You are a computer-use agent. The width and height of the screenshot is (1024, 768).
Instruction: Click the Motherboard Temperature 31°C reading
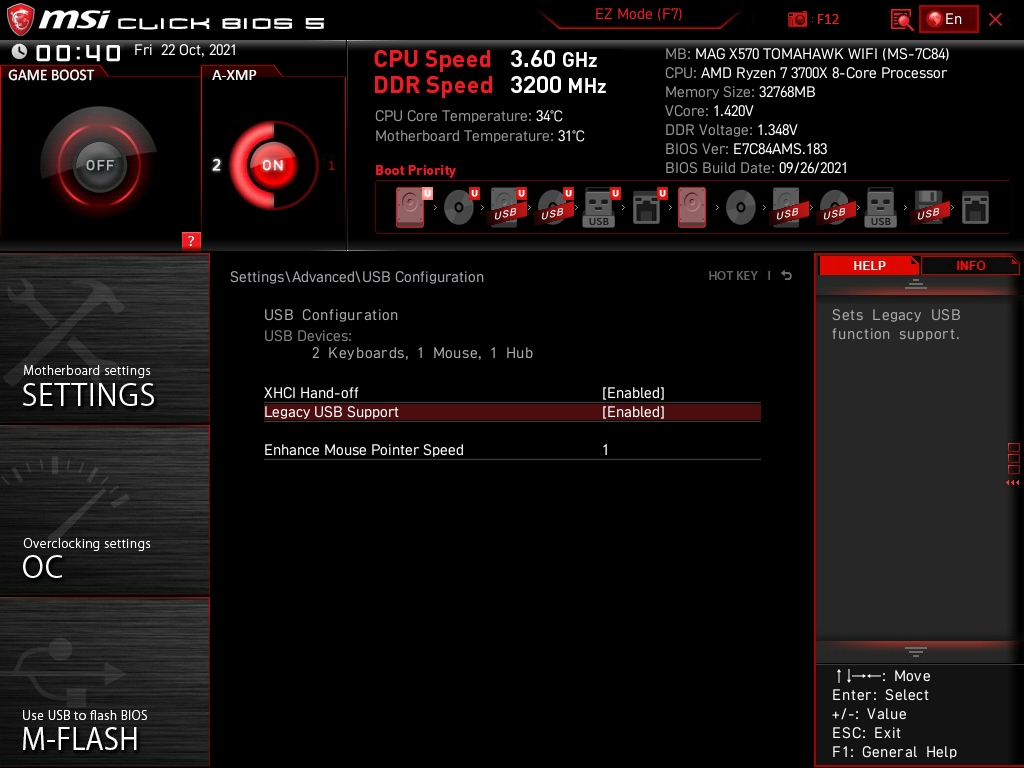click(x=479, y=136)
